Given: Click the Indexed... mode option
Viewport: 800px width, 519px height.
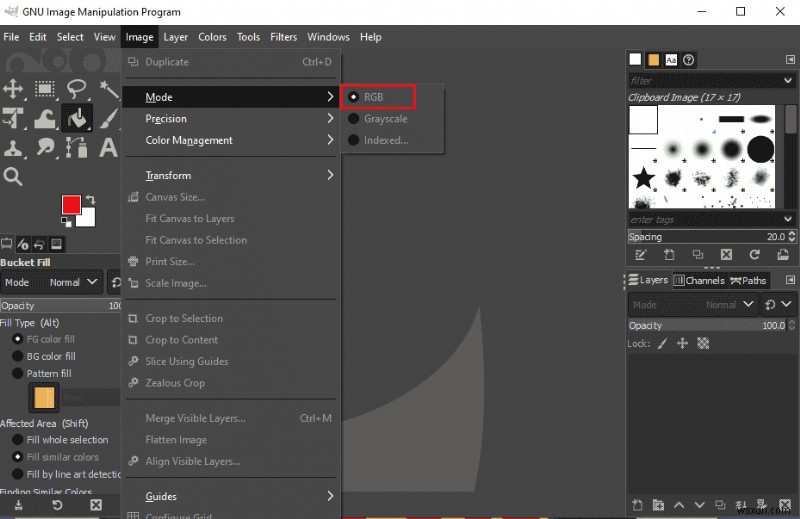Looking at the screenshot, I should coord(385,141).
